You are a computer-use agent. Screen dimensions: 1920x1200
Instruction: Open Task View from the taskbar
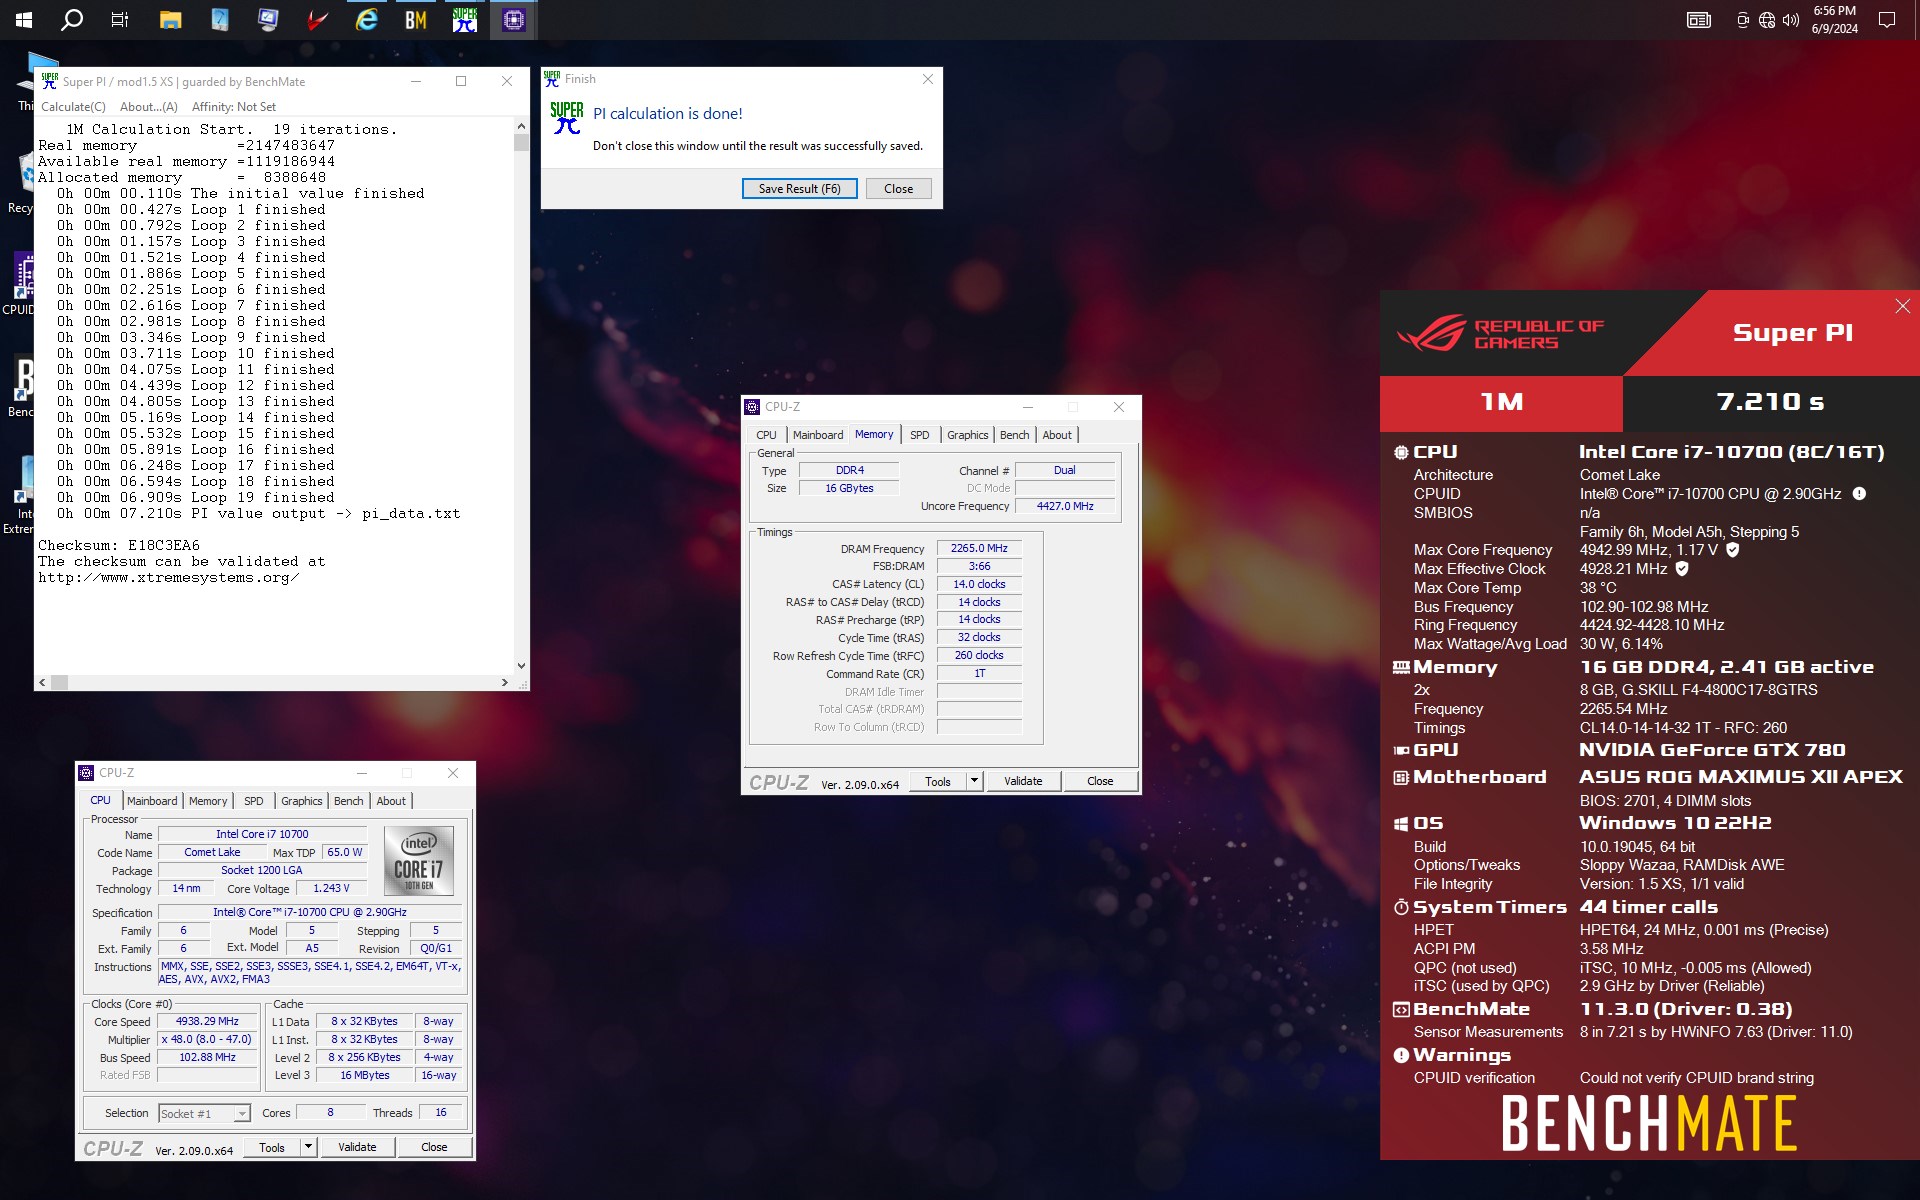120,20
